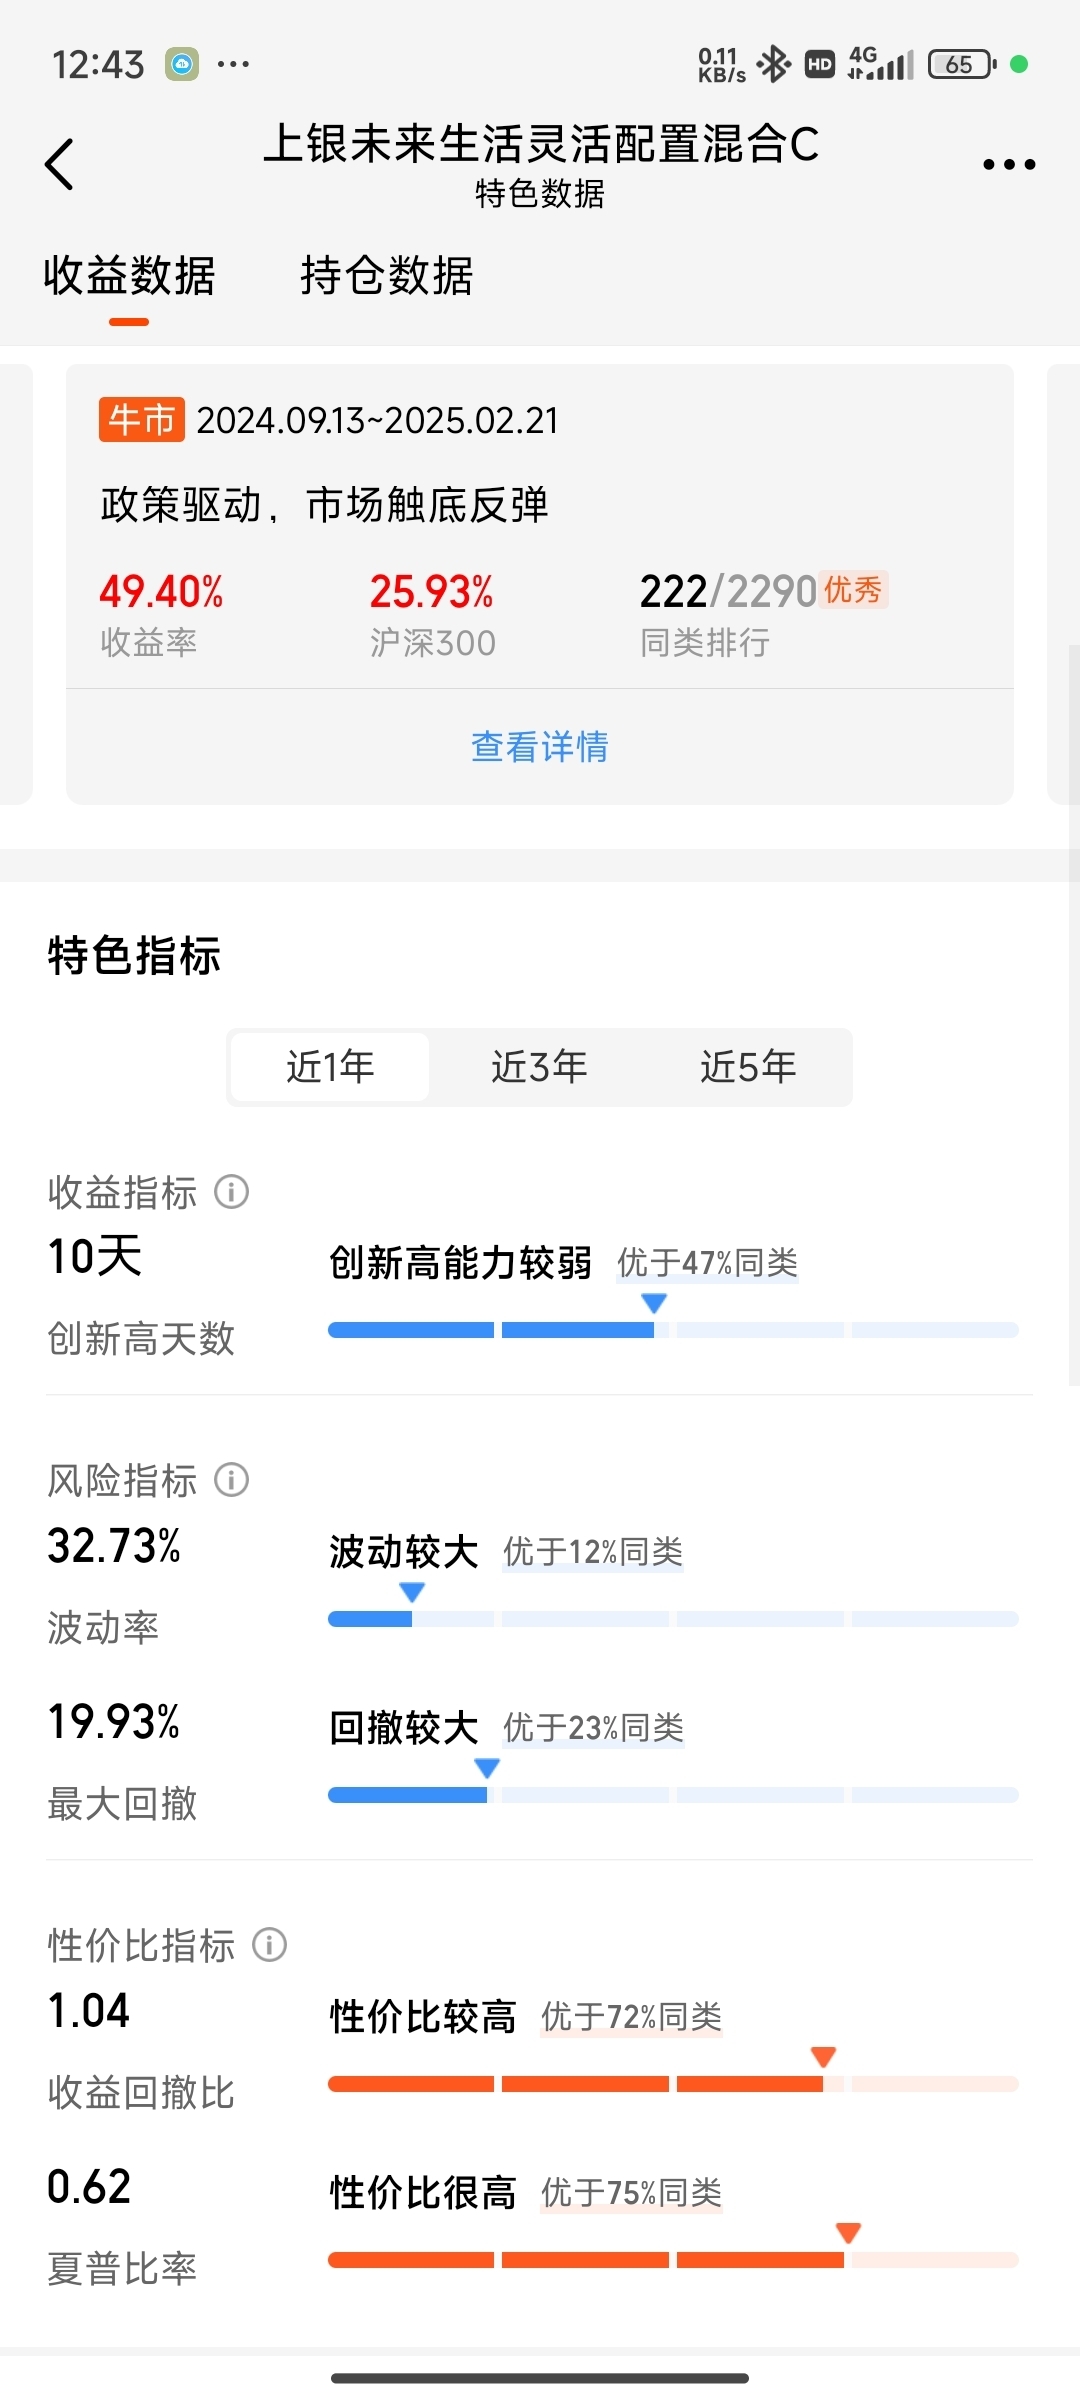Tap the app notification icon in status bar
The width and height of the screenshot is (1080, 2400).
(182, 64)
